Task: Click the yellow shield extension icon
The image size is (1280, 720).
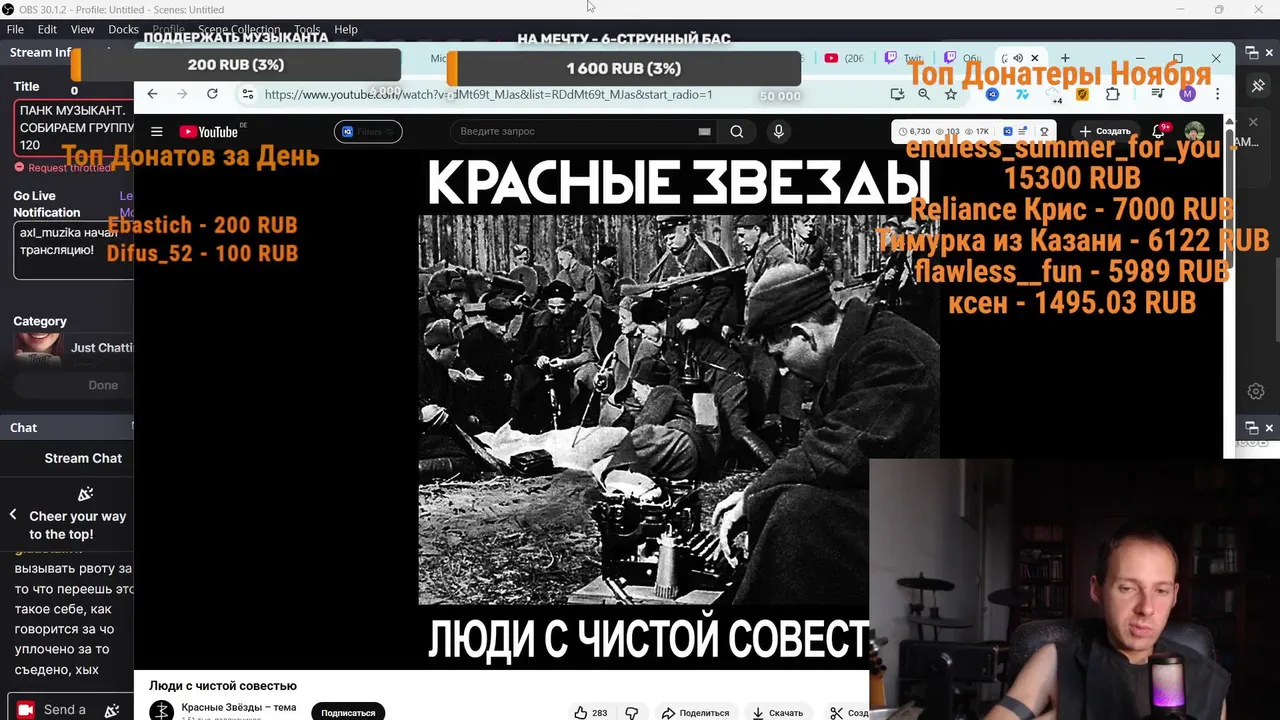Action: (x=1083, y=94)
